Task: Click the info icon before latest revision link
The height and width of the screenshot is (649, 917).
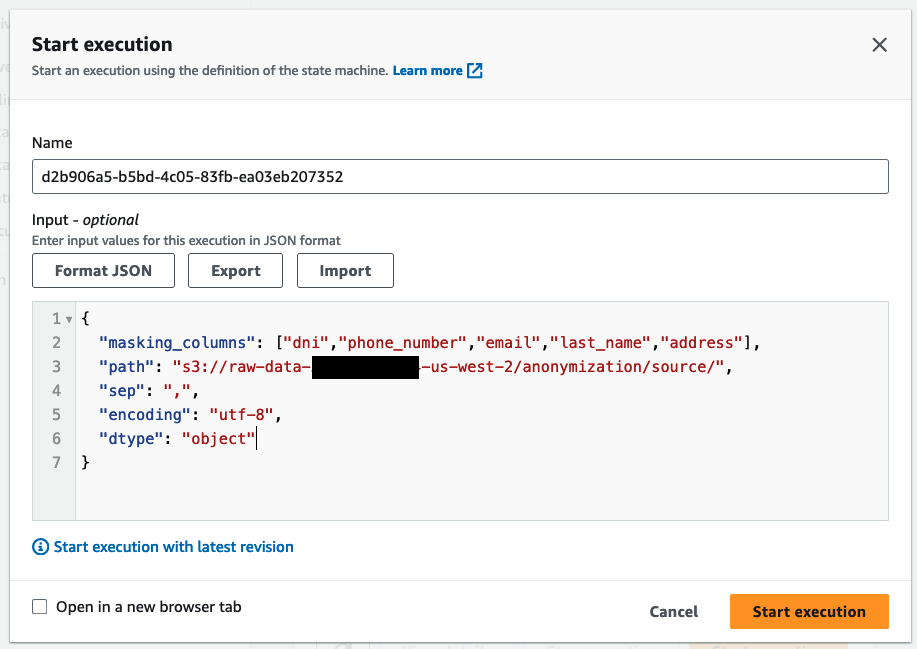Action: 41,547
